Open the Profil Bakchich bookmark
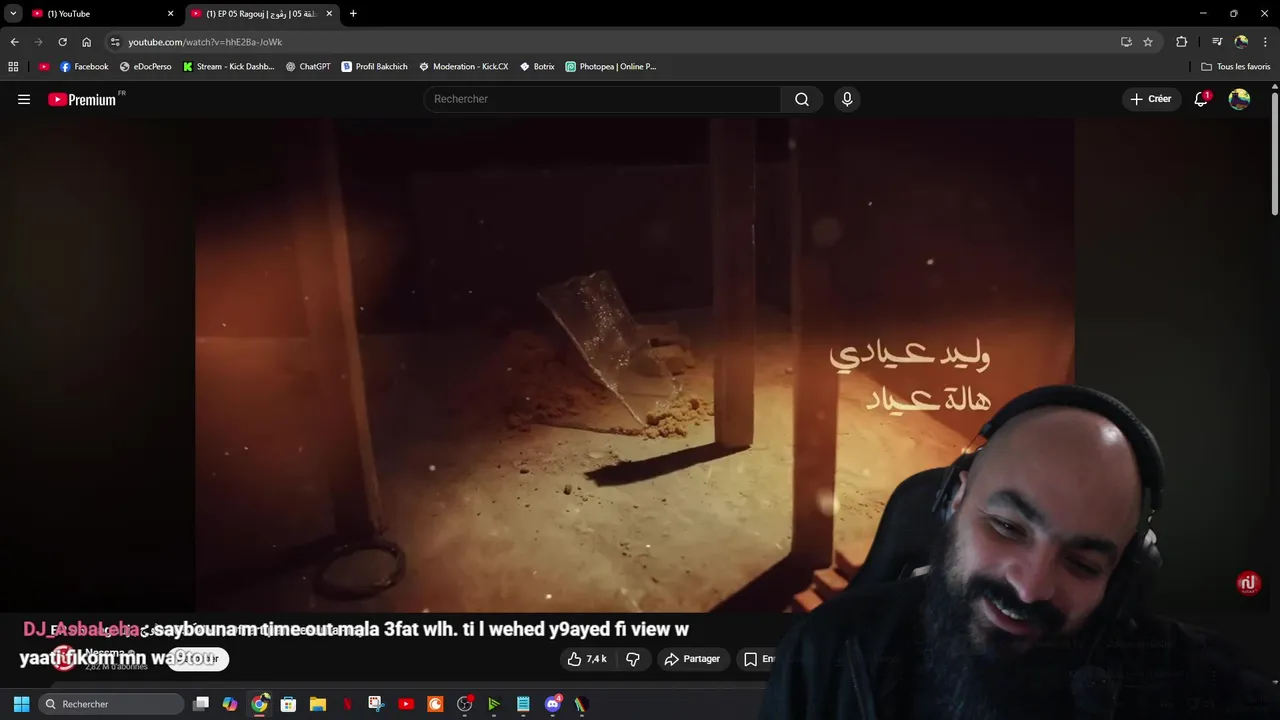 click(375, 66)
